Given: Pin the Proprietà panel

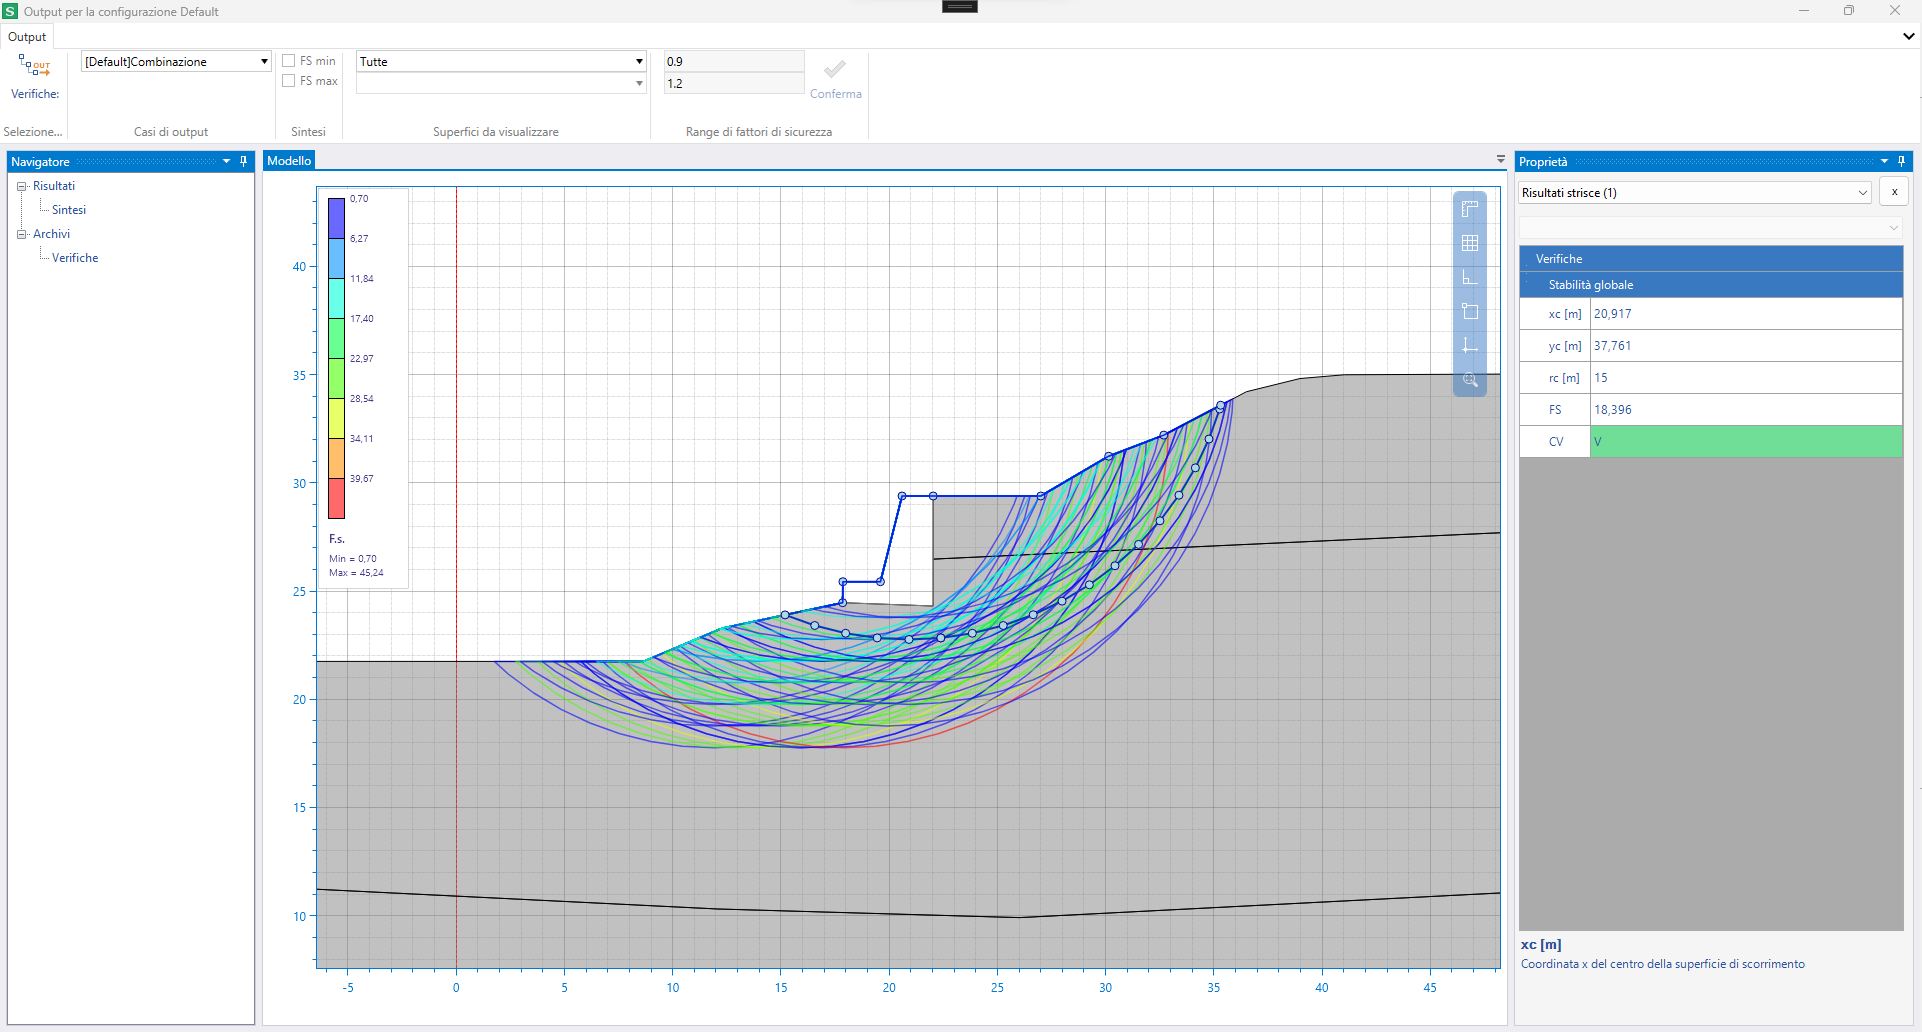Looking at the screenshot, I should (1901, 161).
